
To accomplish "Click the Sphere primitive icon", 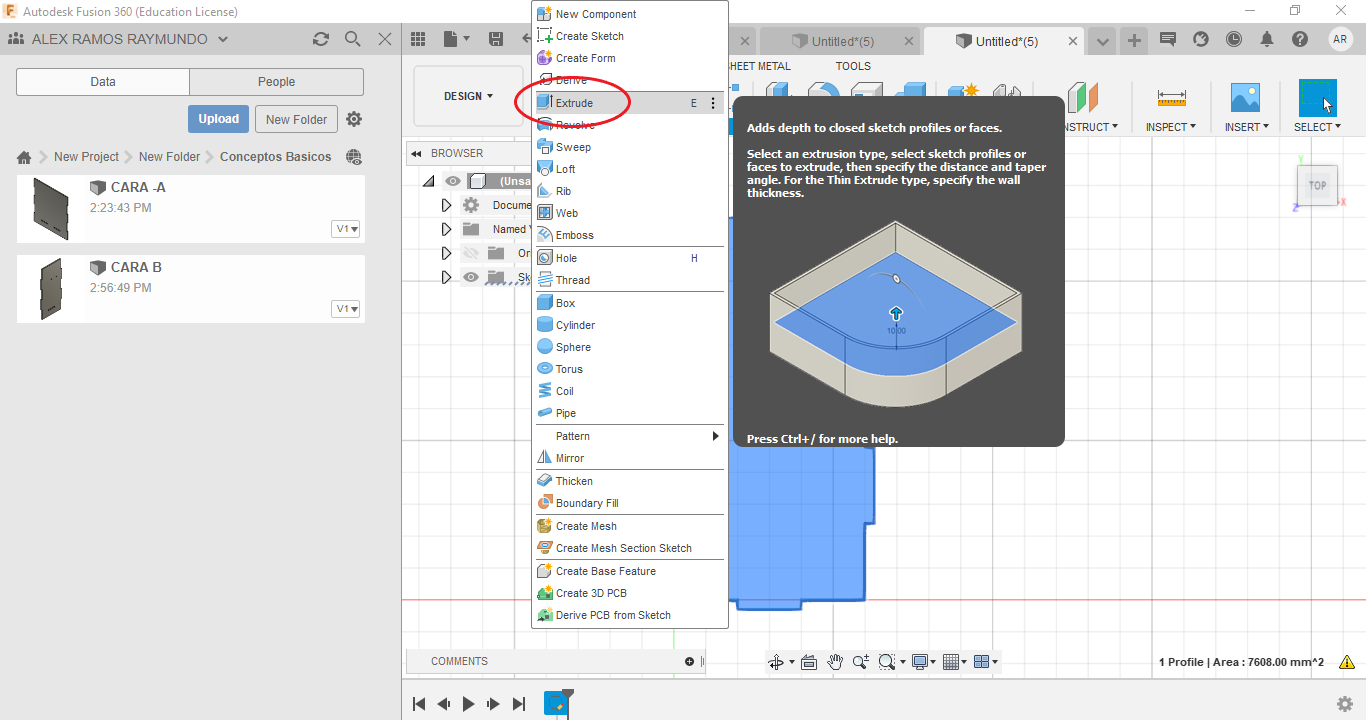I will (545, 347).
